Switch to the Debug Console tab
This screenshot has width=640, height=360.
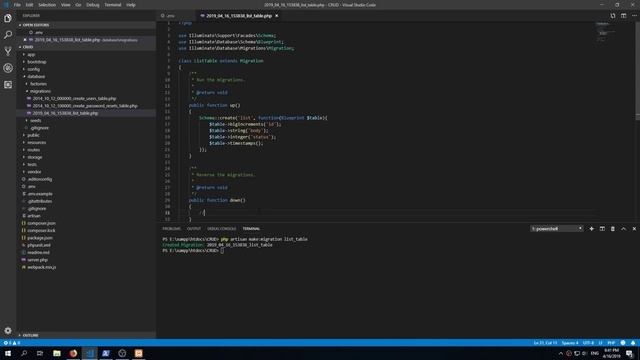pyautogui.click(x=222, y=229)
